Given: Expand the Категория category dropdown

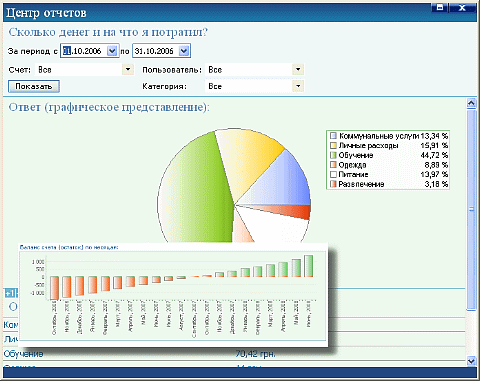Looking at the screenshot, I should pos(298,86).
